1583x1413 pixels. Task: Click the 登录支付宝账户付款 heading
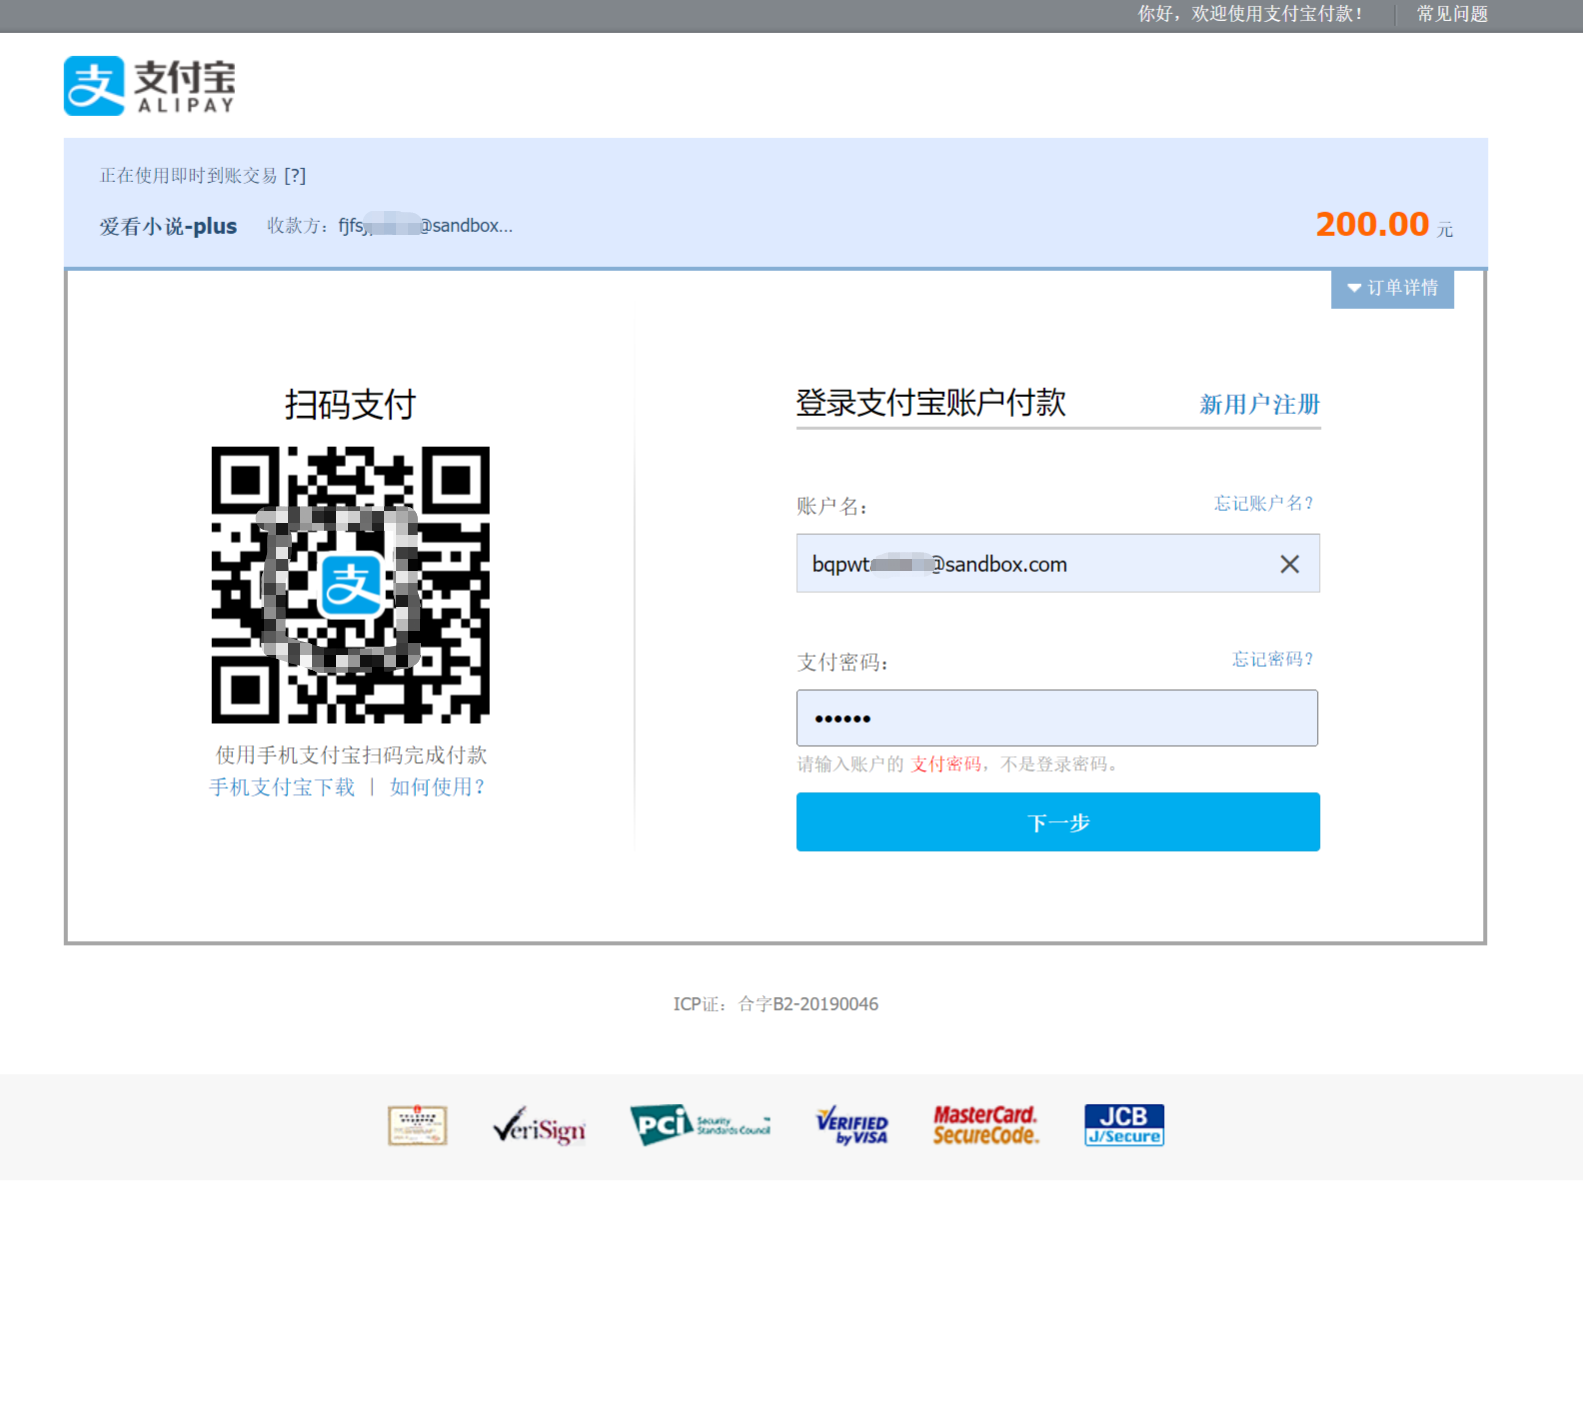point(931,403)
